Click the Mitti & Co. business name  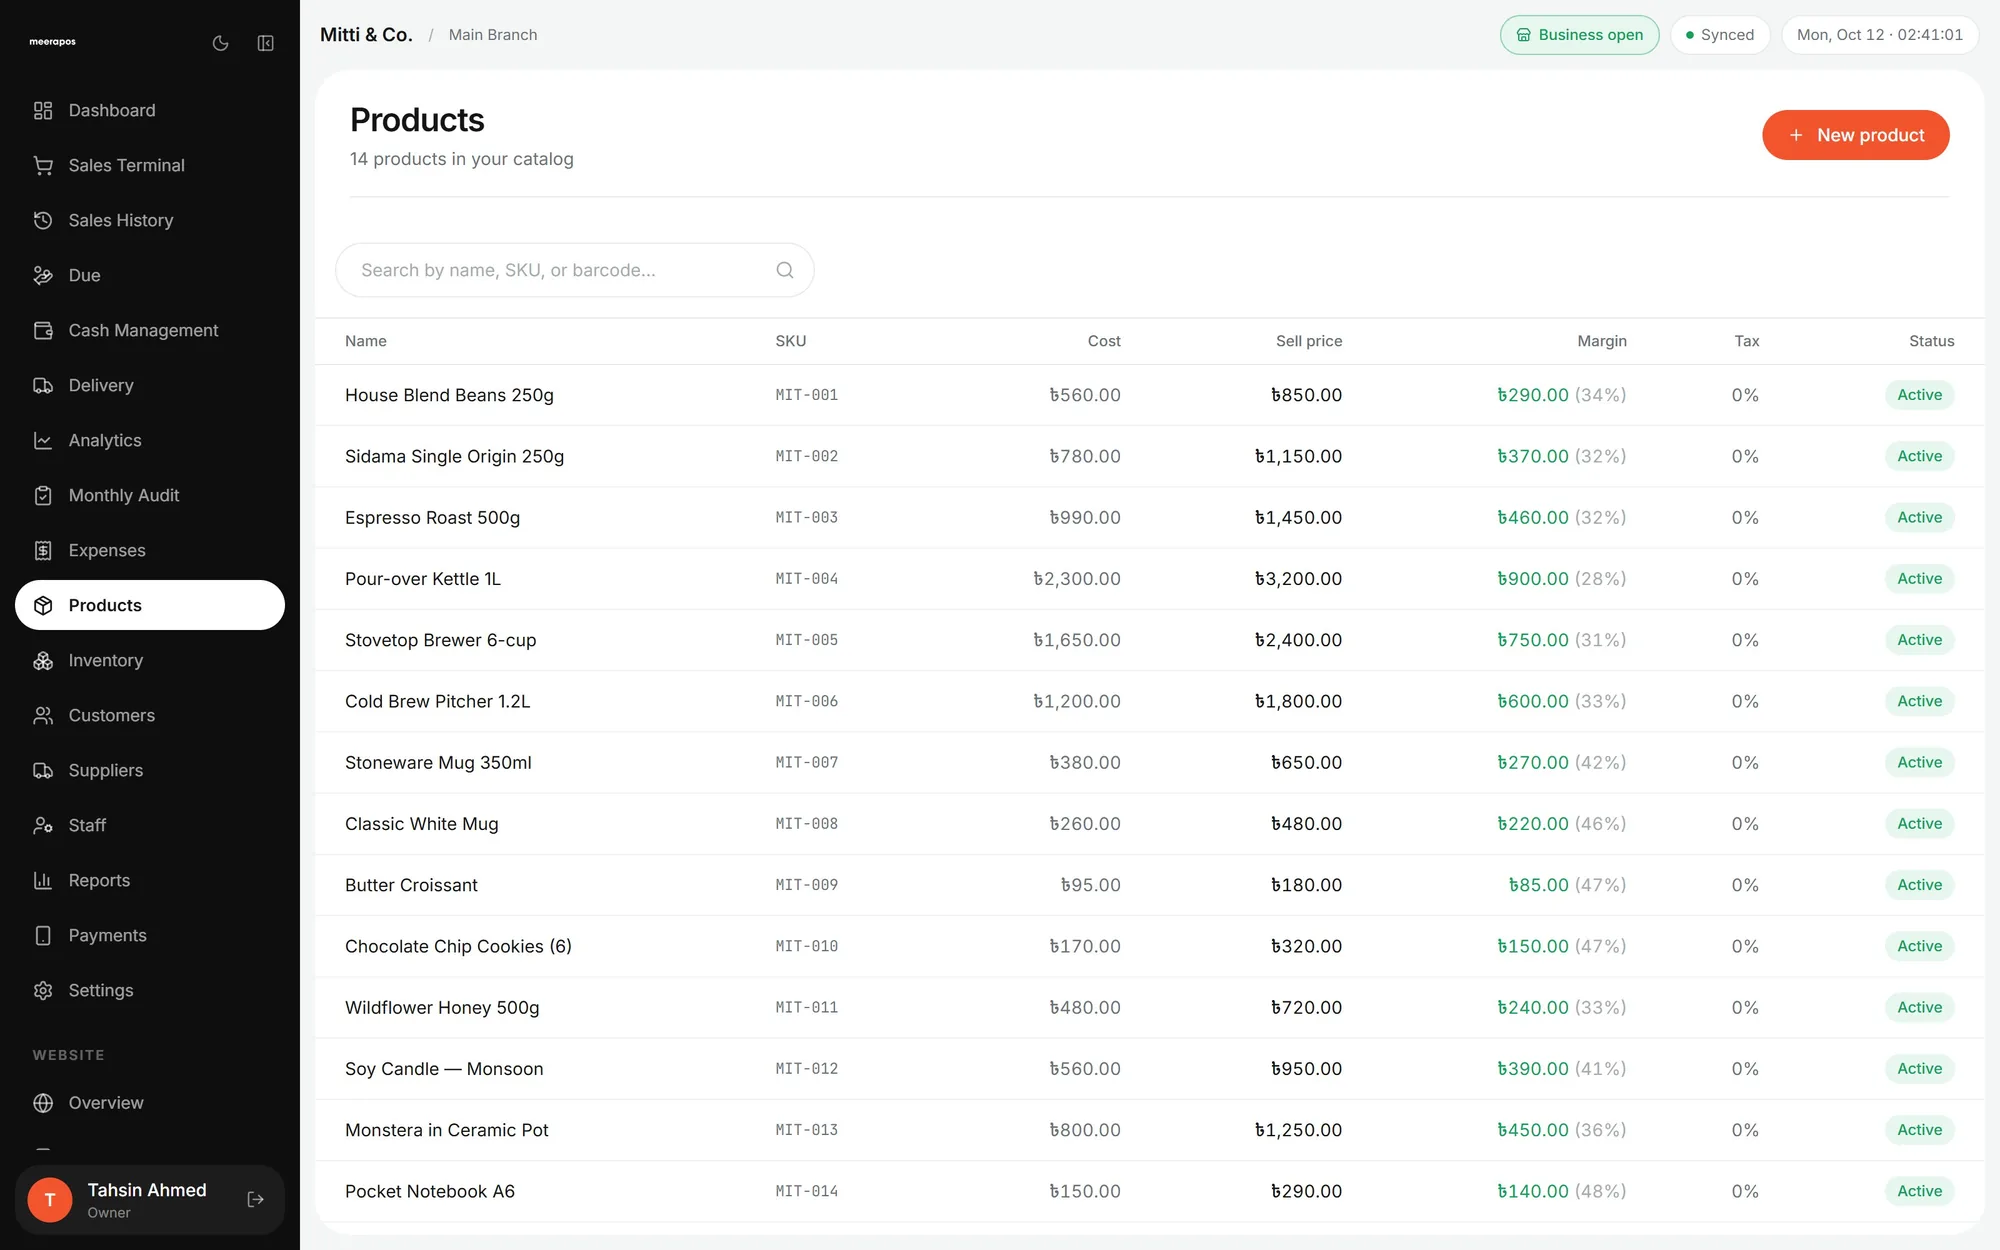366,35
